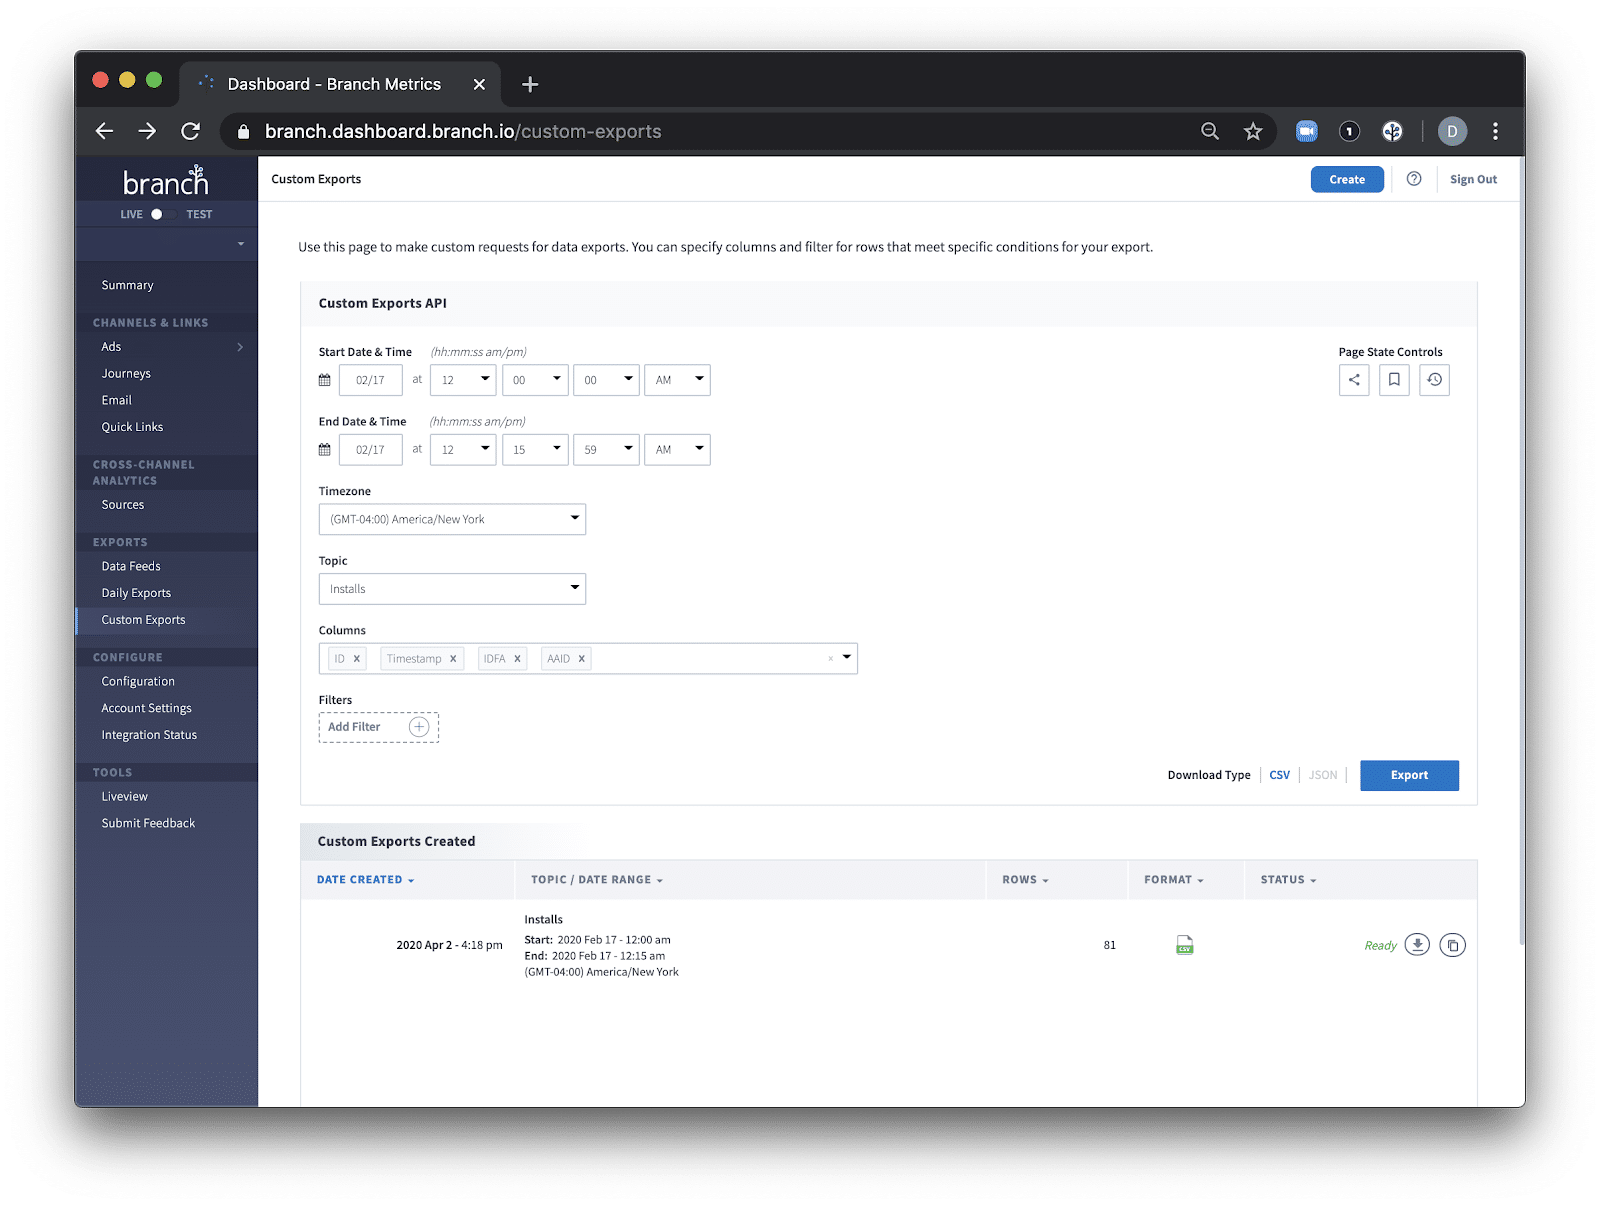
Task: Open the Topic dropdown showing Installs
Action: [452, 588]
